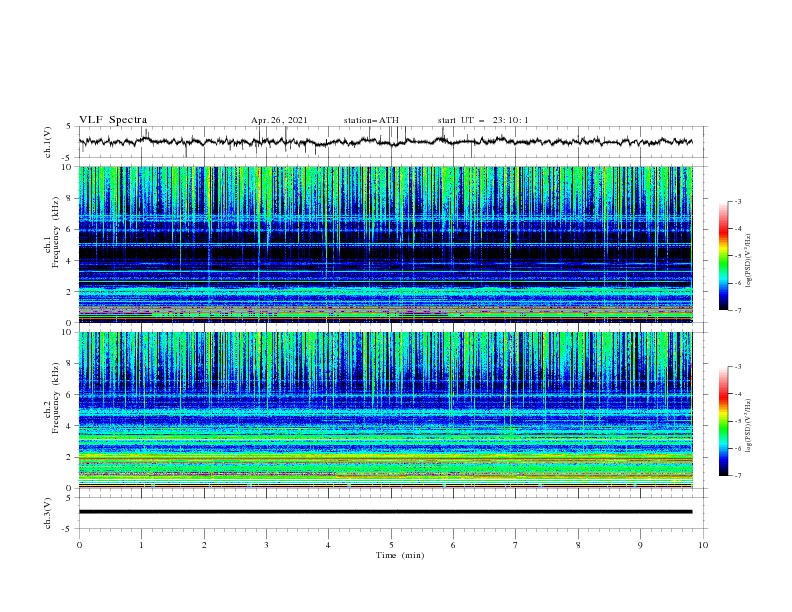Click the flat ch.3 voltage trace

coord(385,512)
